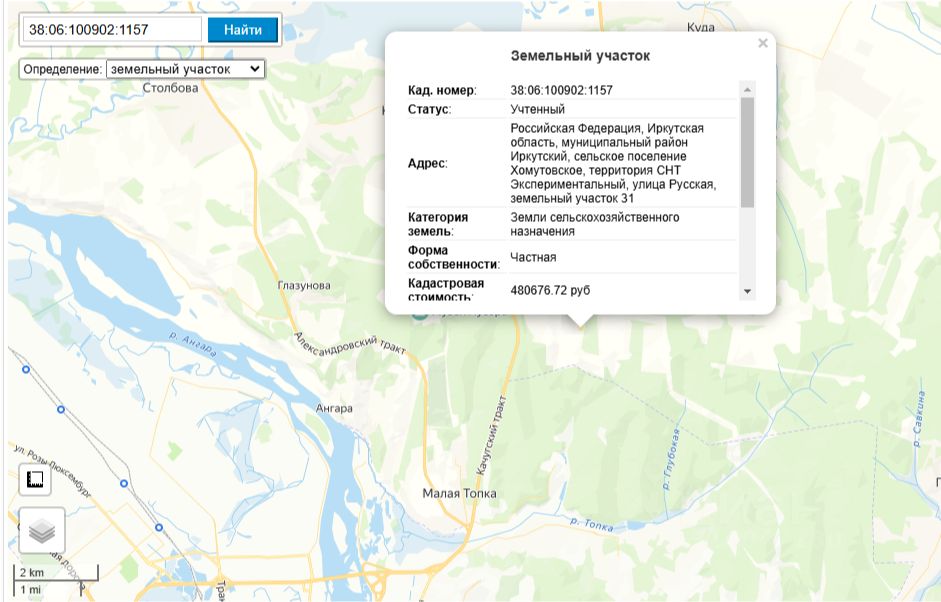Click the Куда map label
The image size is (941, 602).
(x=700, y=27)
